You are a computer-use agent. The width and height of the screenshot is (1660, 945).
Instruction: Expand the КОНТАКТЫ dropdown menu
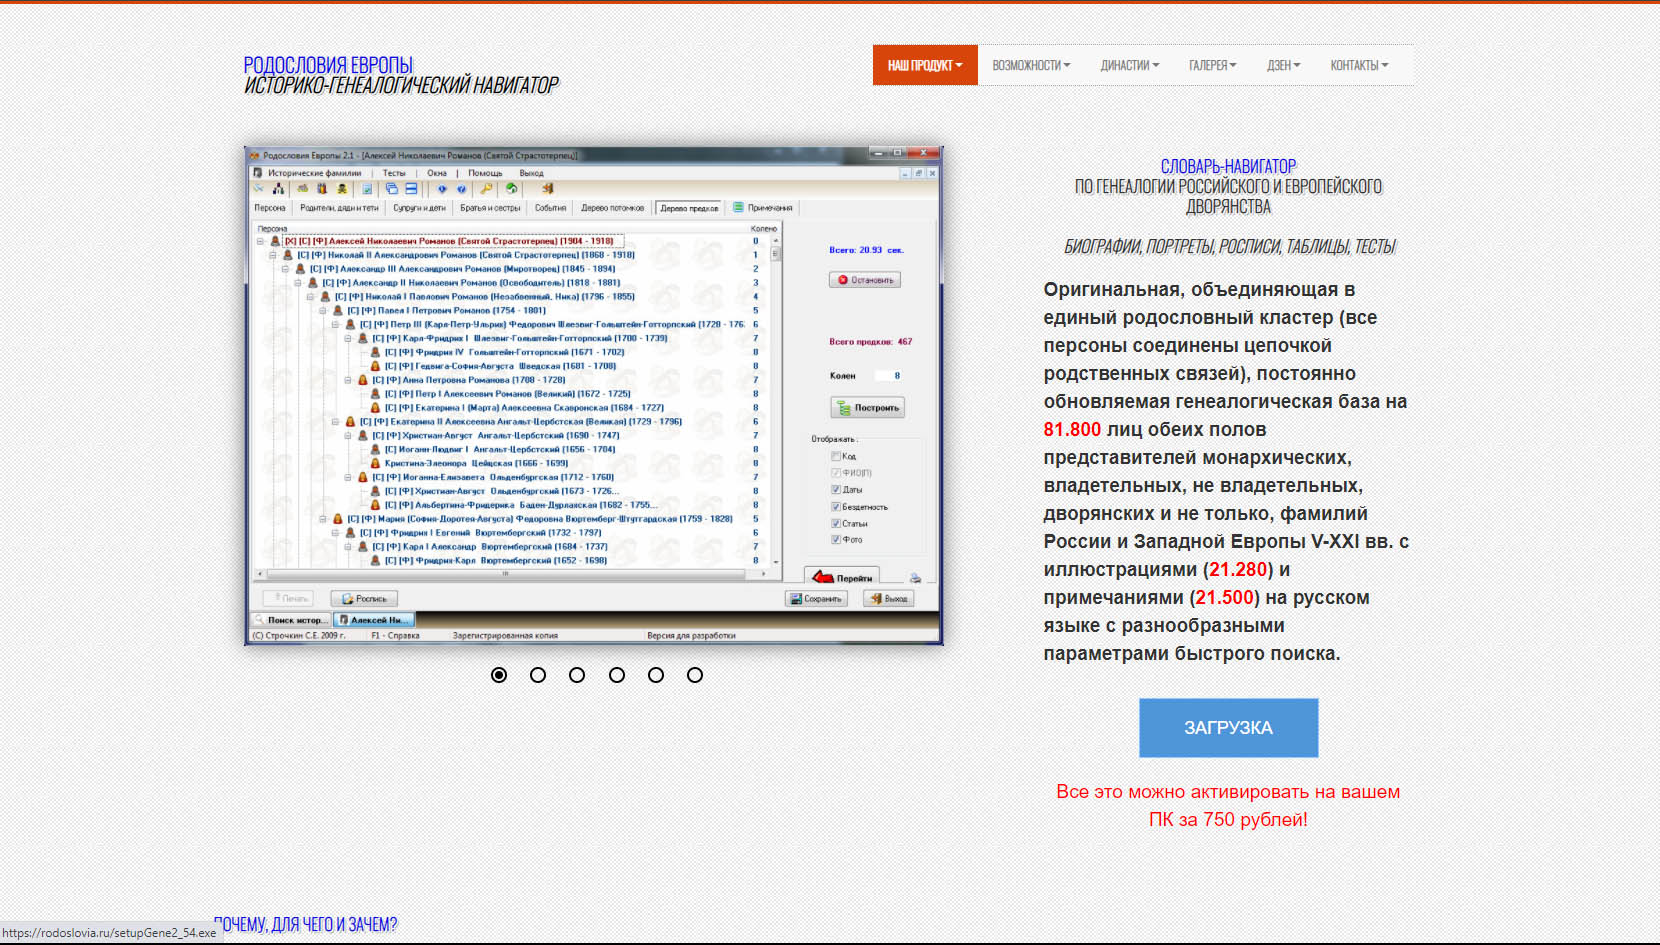[1359, 65]
